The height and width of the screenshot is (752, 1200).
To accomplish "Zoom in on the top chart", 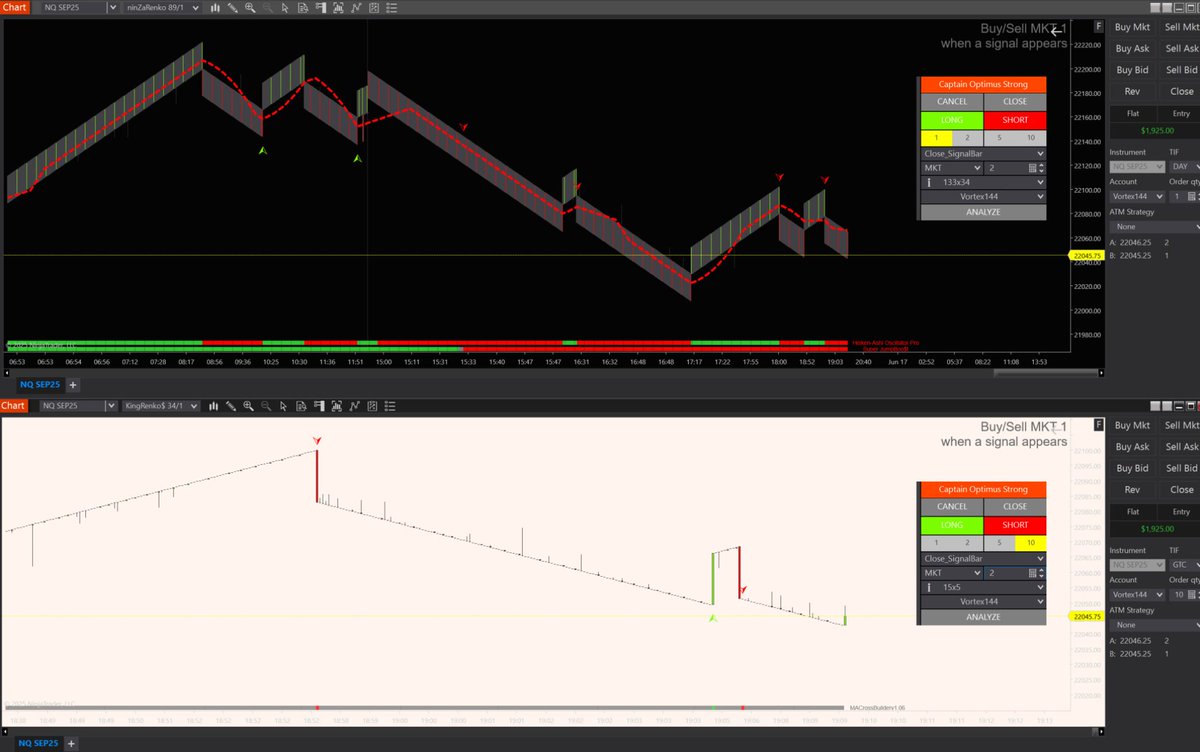I will coord(250,7).
